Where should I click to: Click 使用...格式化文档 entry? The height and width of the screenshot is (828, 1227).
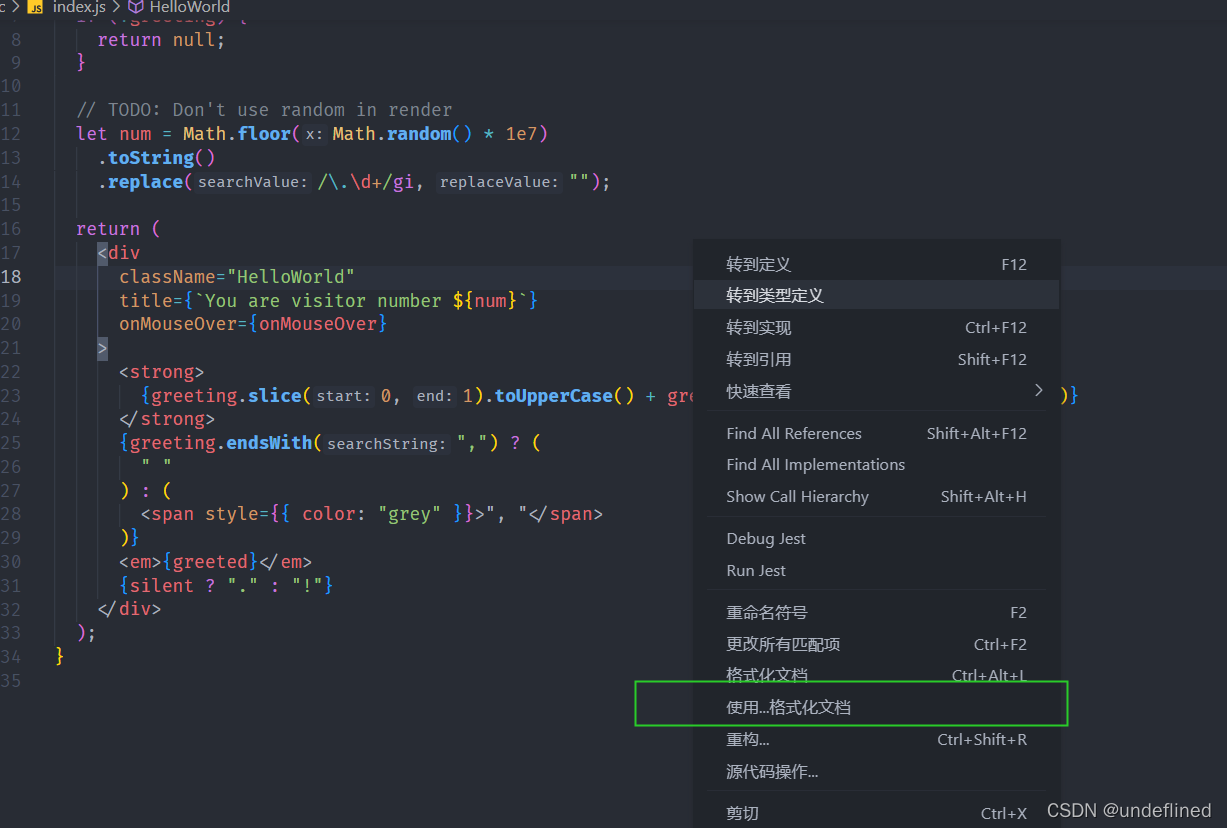point(876,707)
